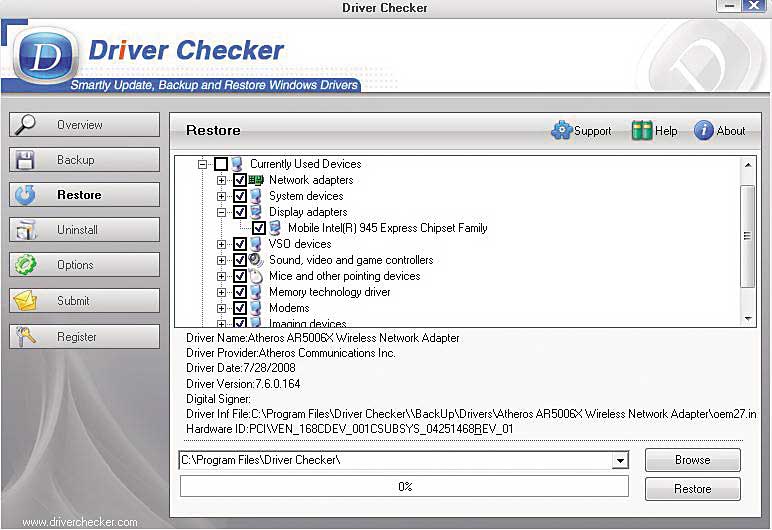
Task: Click the Driver Checker logo icon
Action: pyautogui.click(x=46, y=55)
